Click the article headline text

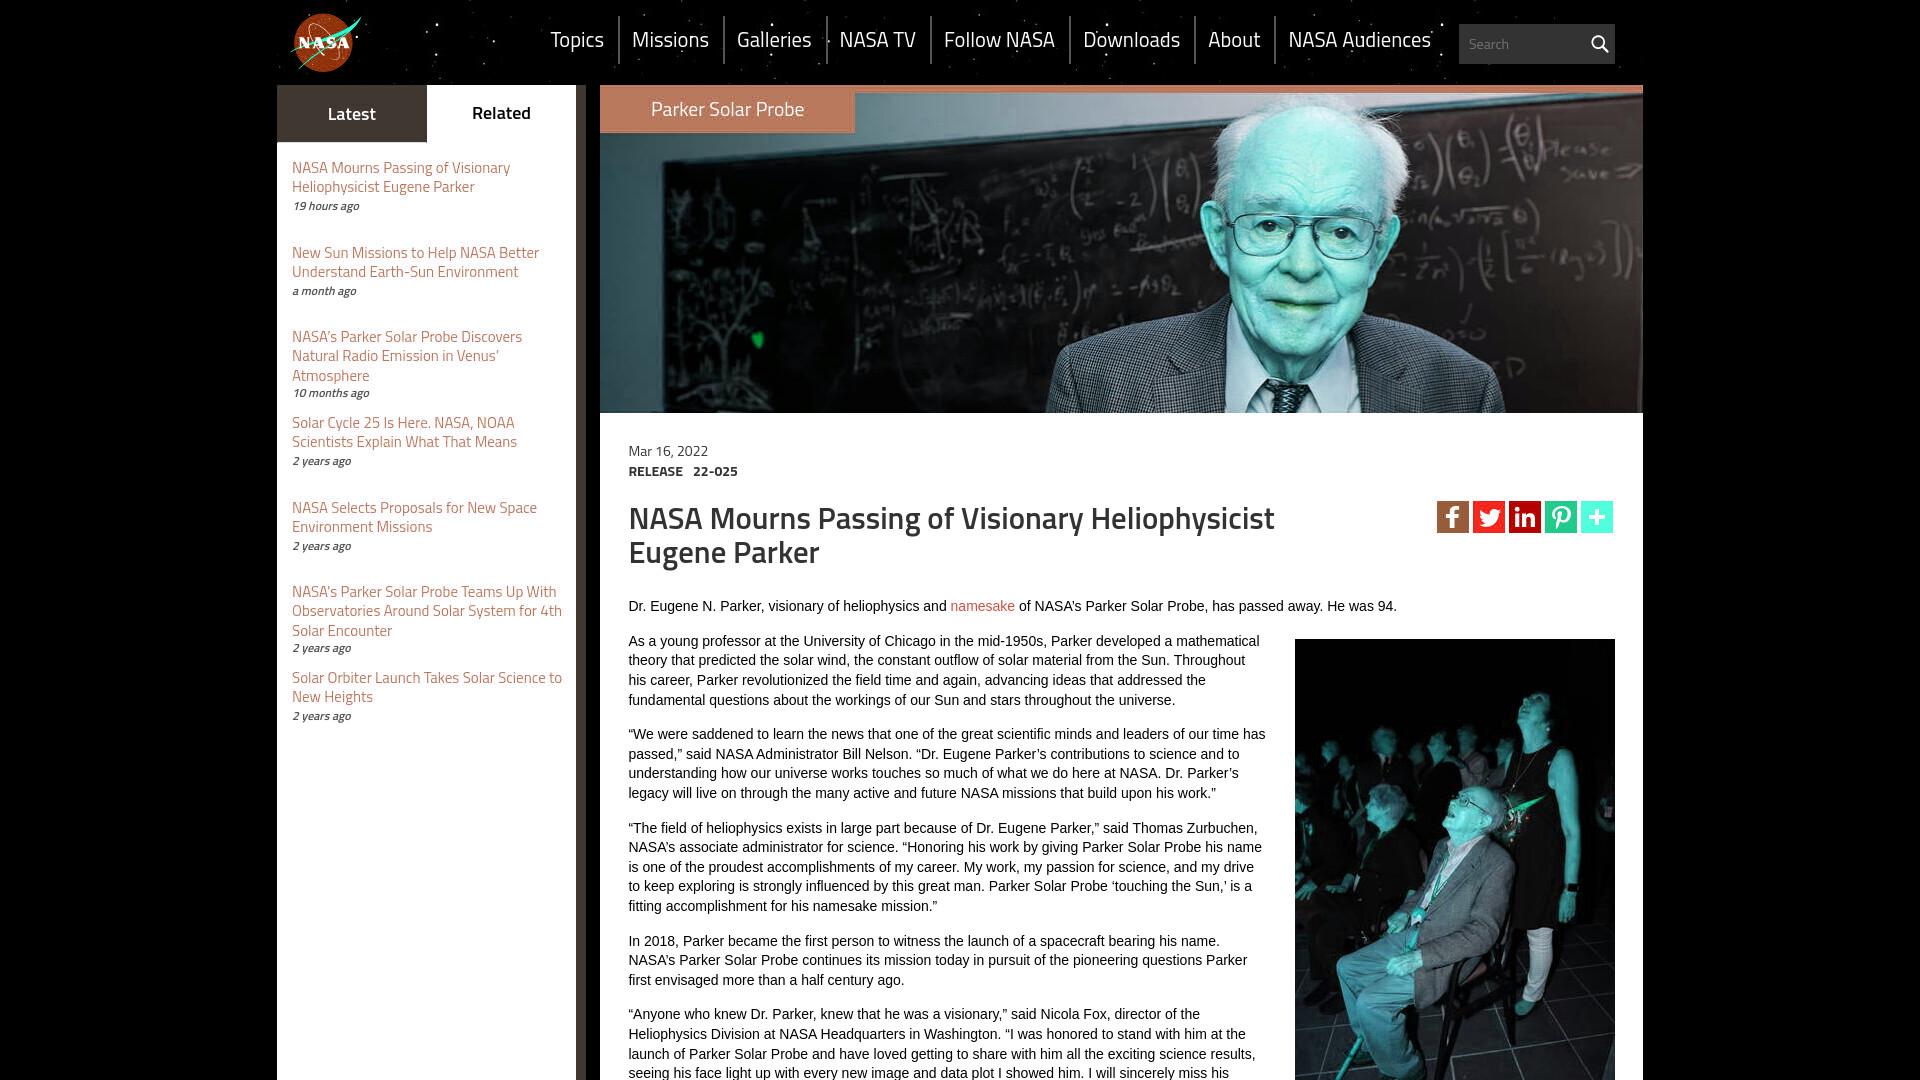tap(951, 536)
